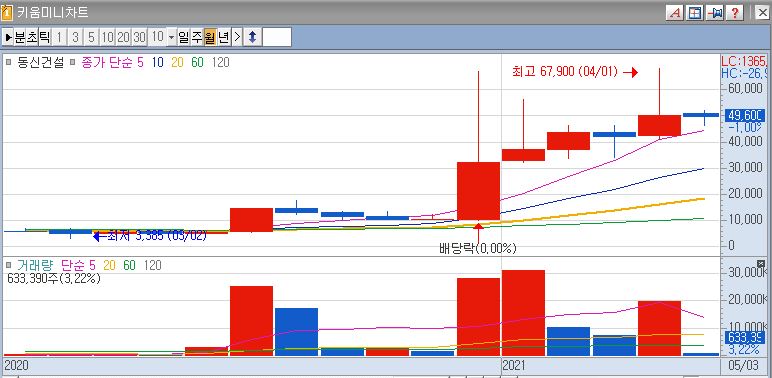The width and height of the screenshot is (772, 378).
Task: Click the small square marker before 종가 단순
Action: [x=72, y=63]
